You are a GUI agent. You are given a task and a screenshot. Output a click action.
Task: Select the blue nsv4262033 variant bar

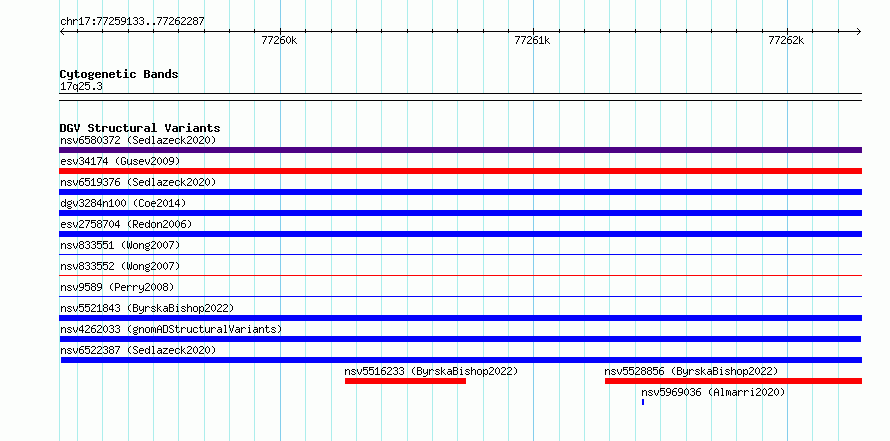pos(460,339)
